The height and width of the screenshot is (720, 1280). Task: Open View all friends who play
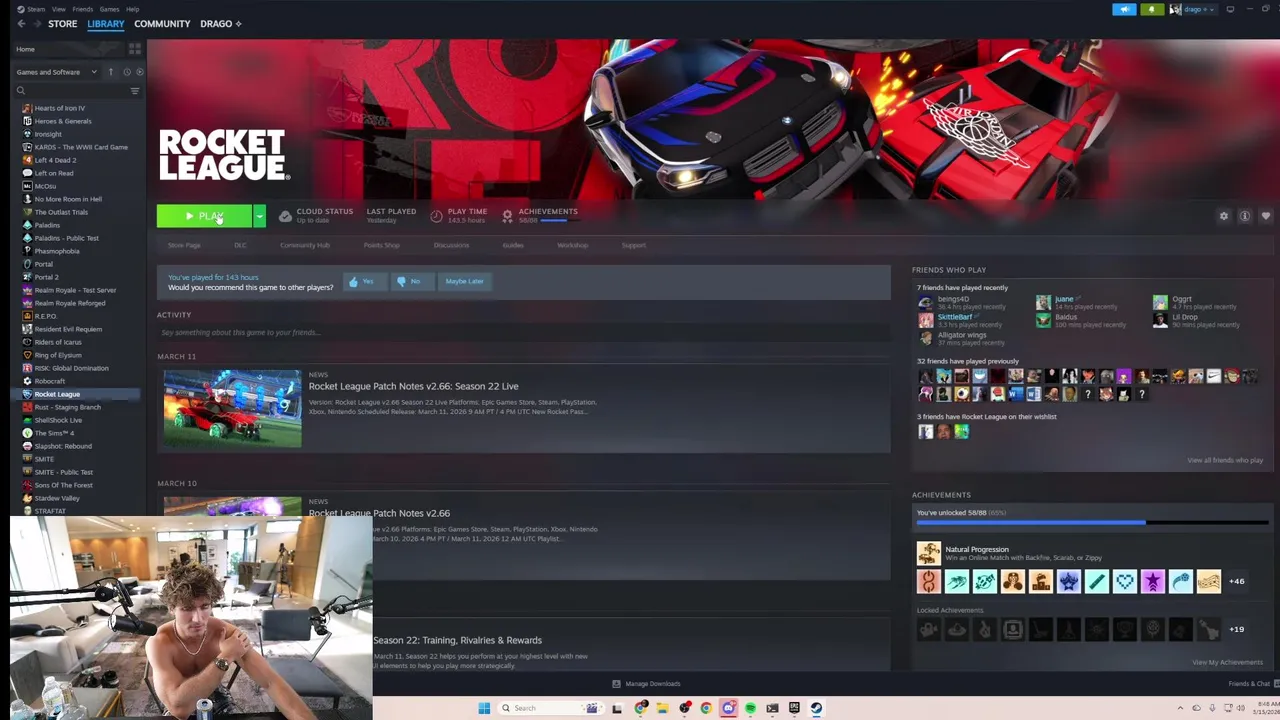click(x=1225, y=460)
